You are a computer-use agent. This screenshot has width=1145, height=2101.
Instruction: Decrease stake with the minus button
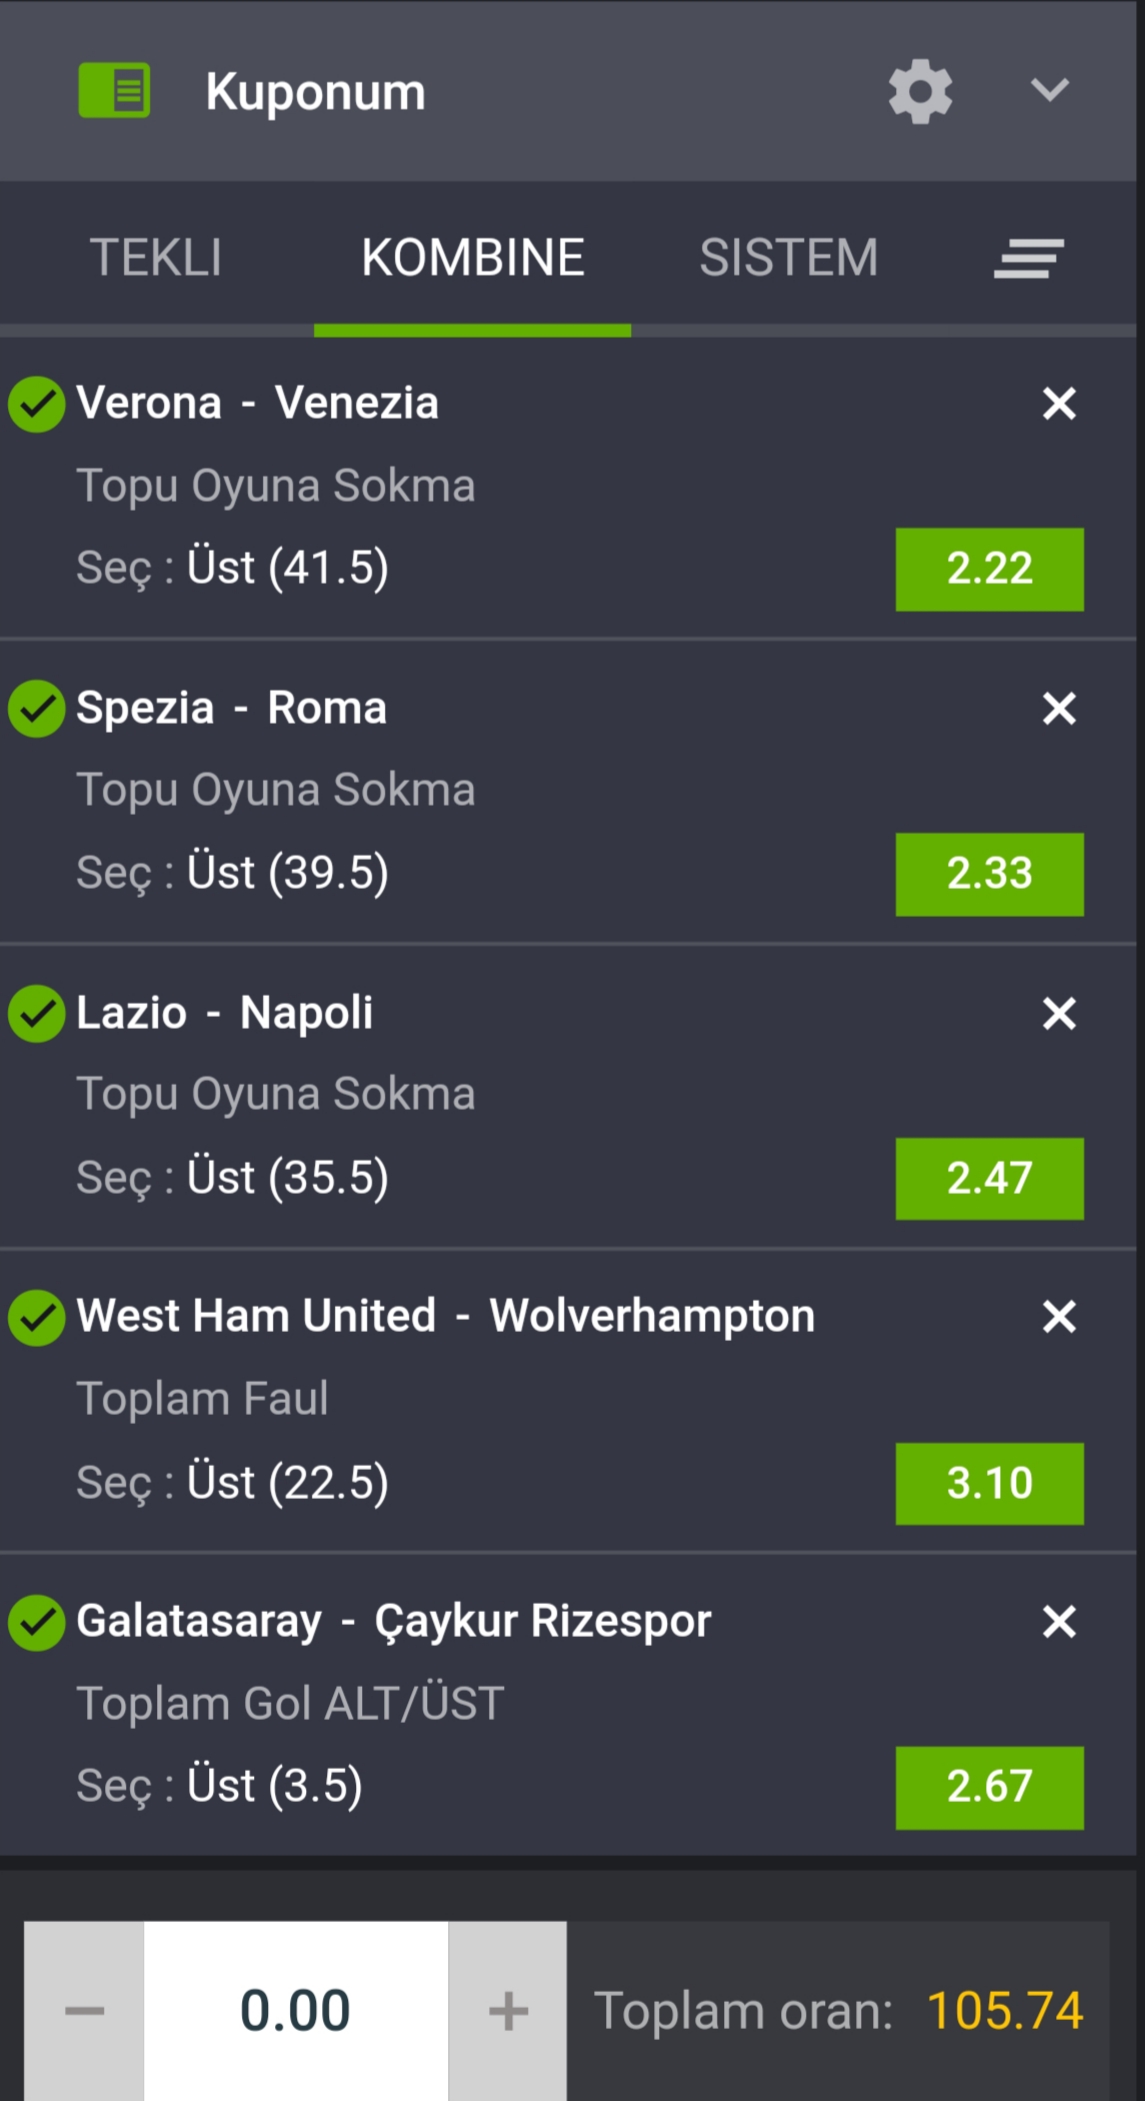tap(84, 2010)
